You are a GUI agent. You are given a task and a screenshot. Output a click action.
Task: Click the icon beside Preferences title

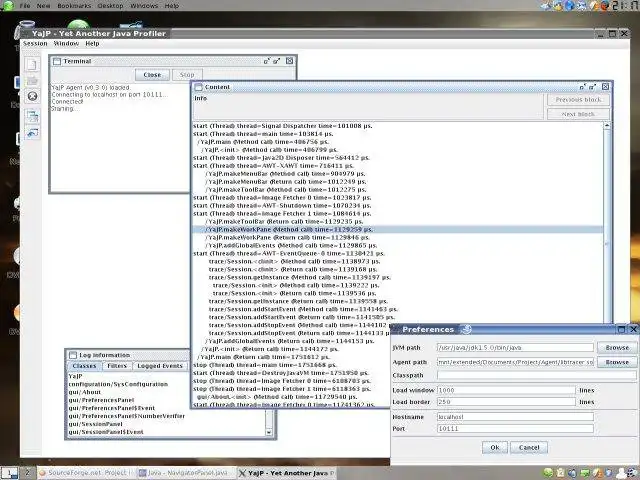click(465, 329)
